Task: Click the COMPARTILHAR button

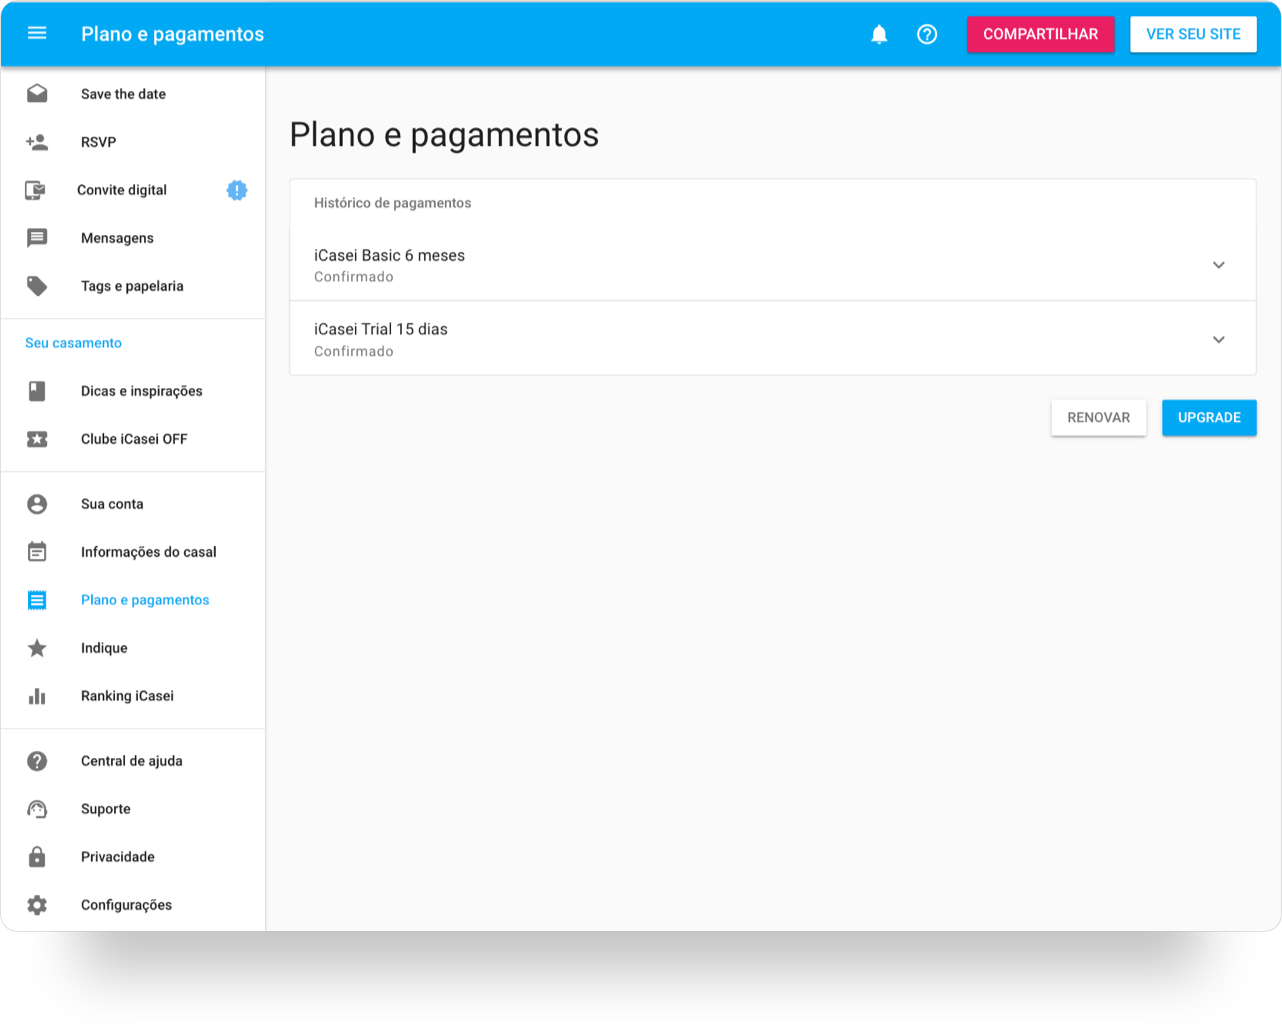Action: tap(1040, 34)
